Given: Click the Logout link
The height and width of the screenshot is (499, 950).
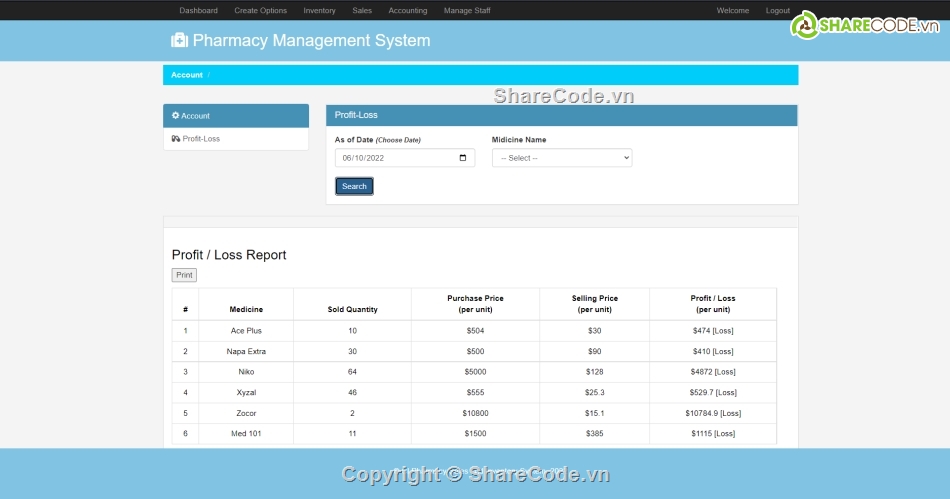Looking at the screenshot, I should [777, 11].
